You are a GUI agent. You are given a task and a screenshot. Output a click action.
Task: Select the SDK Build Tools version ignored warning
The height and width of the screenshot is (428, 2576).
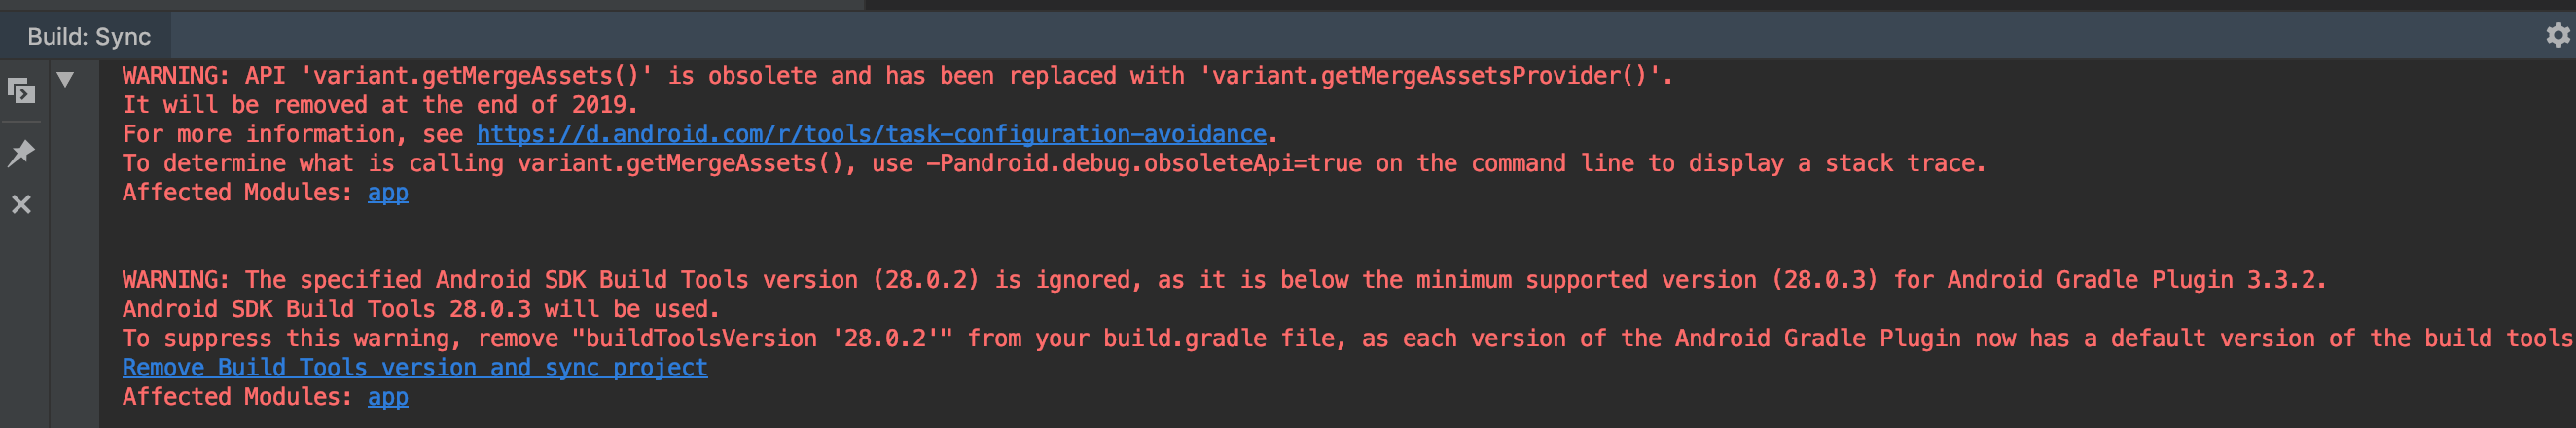pos(1224,280)
